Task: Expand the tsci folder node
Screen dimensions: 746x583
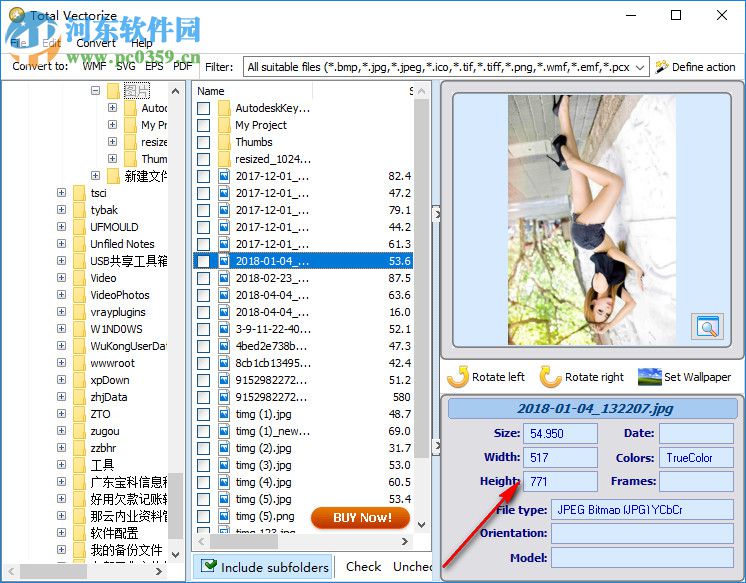Action: coord(61,193)
